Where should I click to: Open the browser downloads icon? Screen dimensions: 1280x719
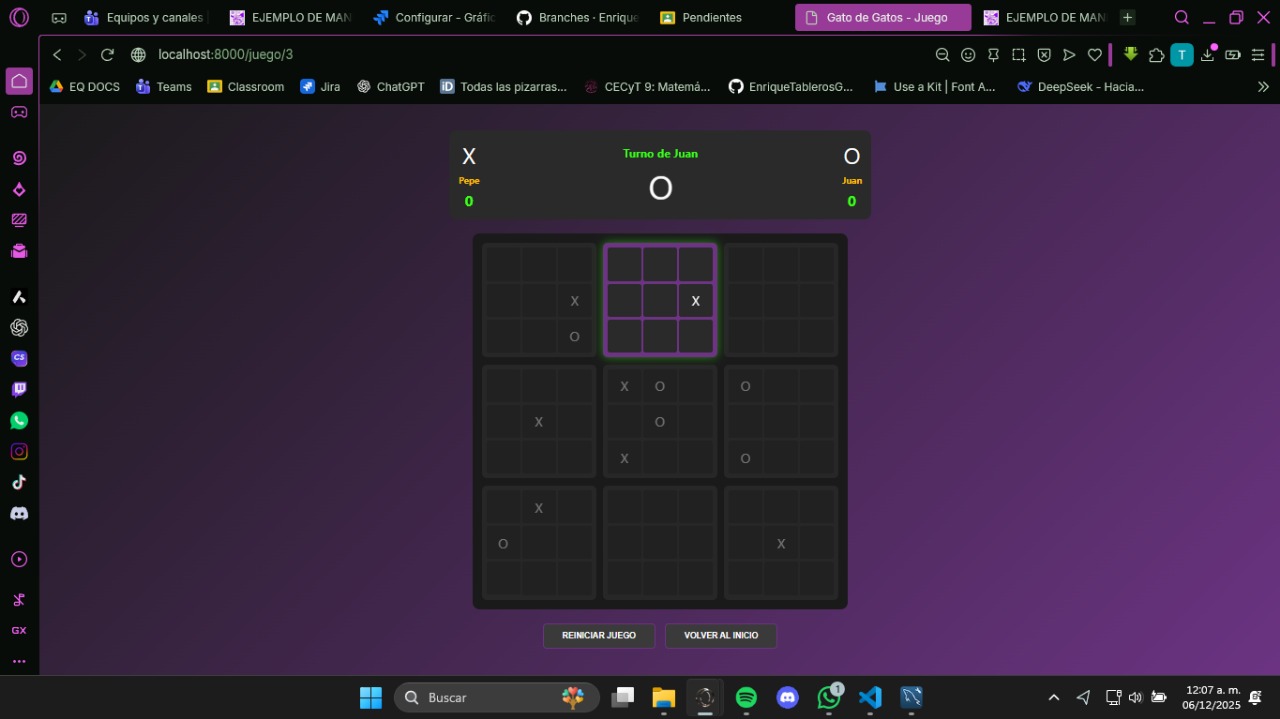1207,55
